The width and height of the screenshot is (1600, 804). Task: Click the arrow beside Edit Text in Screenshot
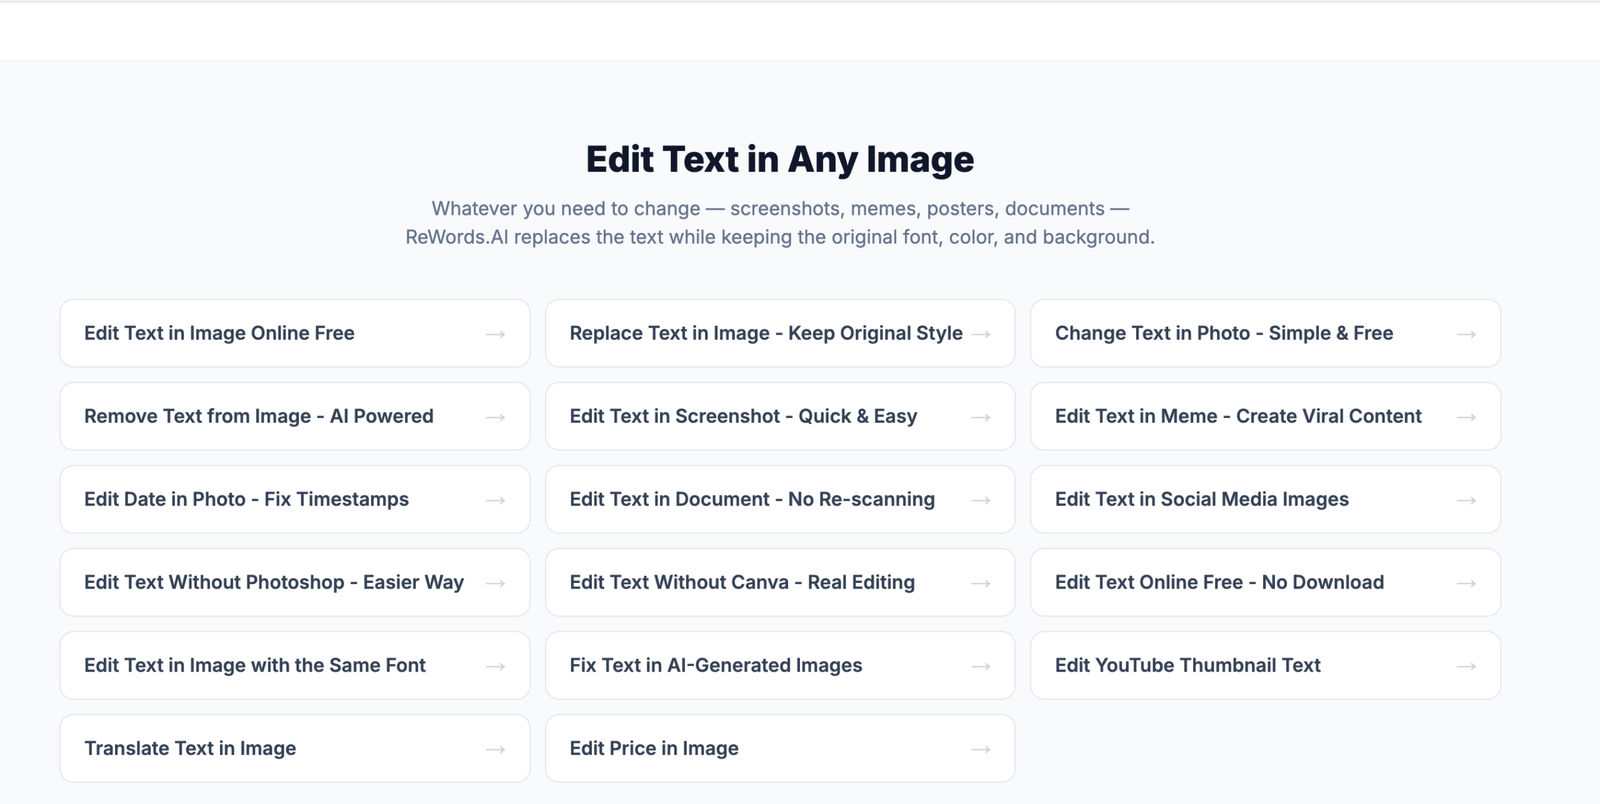[981, 417]
